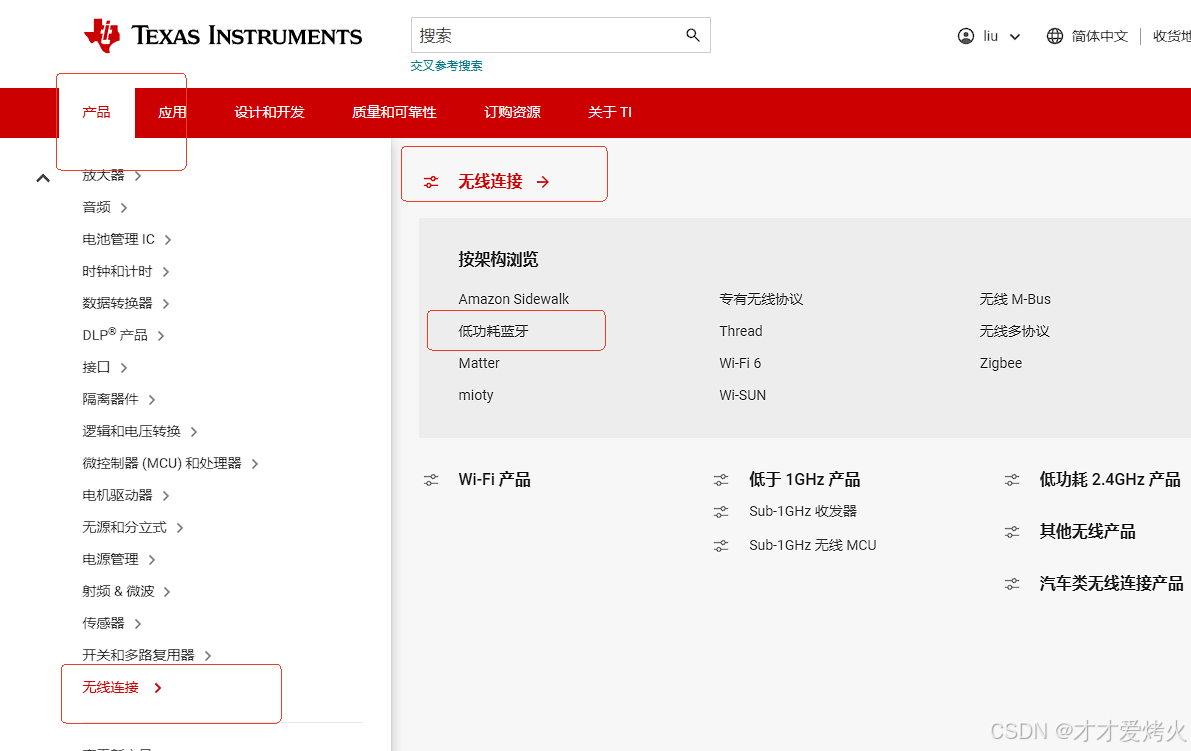The height and width of the screenshot is (751, 1191).
Task: Click the filter icon beside Sub-1GHz 无线 MCU
Action: (x=721, y=546)
